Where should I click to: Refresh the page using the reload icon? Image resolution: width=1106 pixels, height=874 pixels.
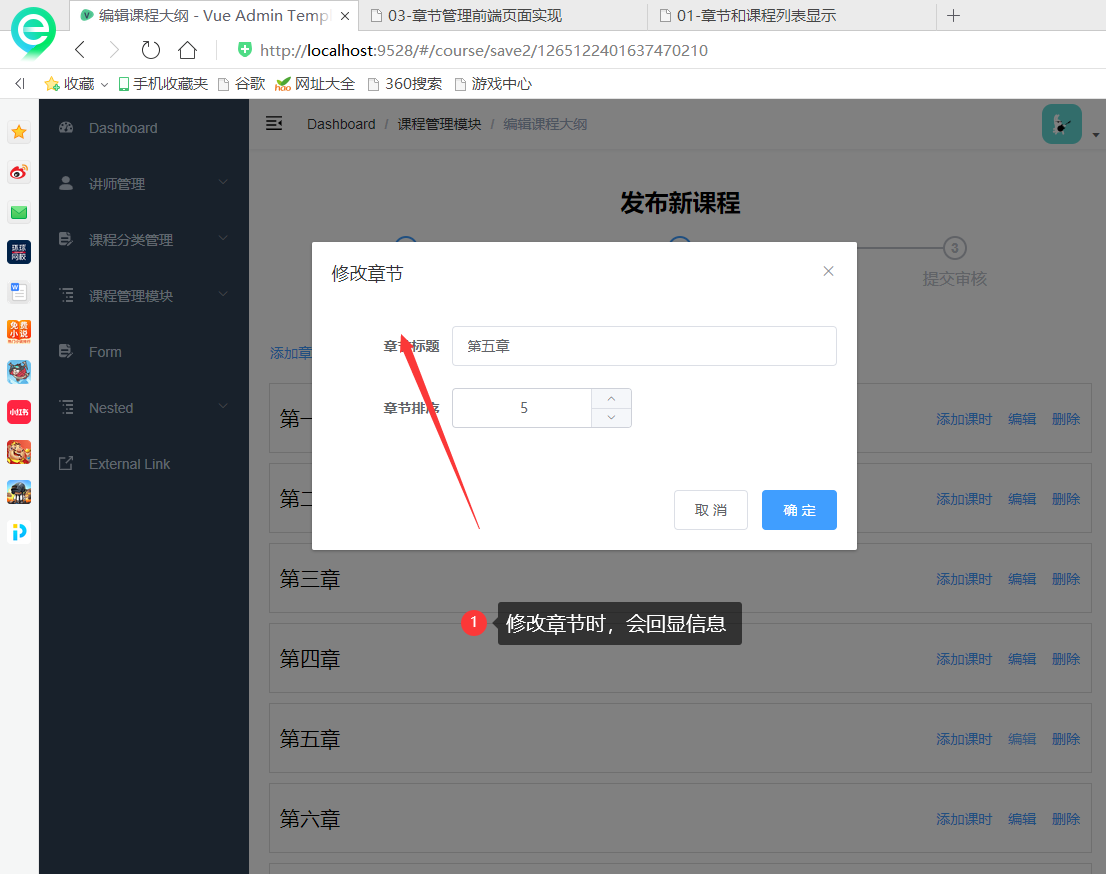150,49
